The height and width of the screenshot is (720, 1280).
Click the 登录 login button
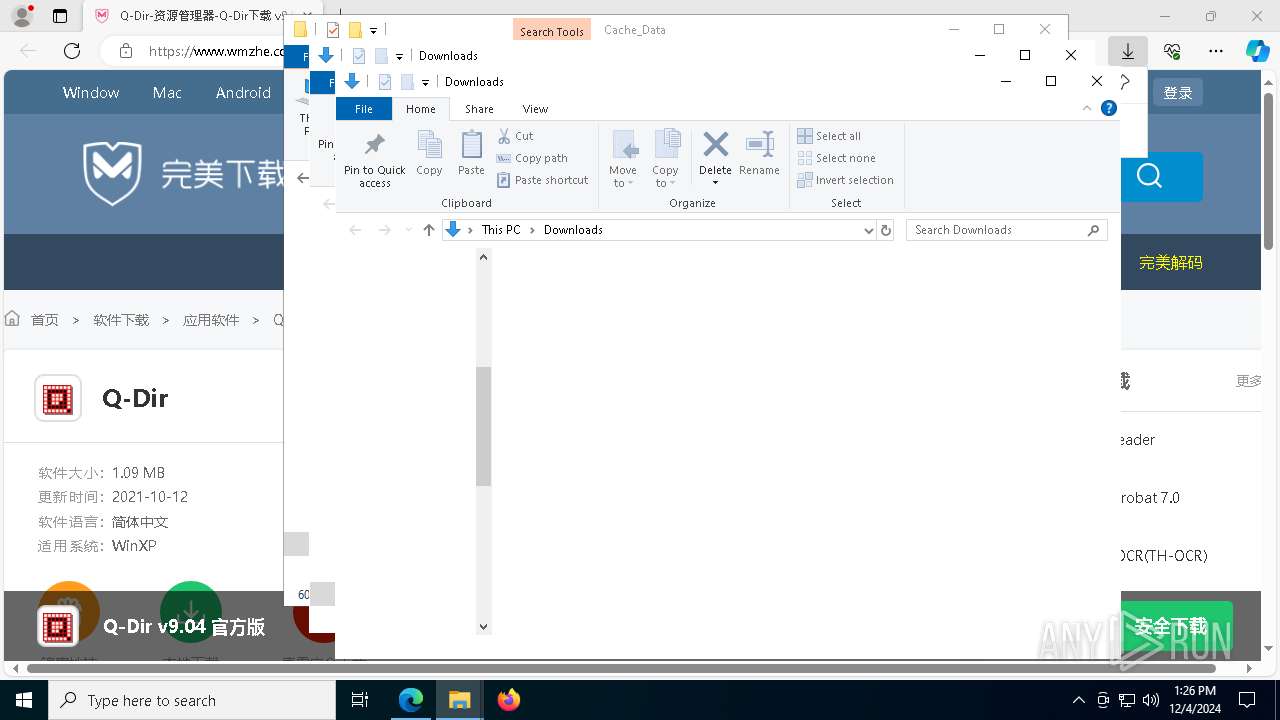(1178, 92)
